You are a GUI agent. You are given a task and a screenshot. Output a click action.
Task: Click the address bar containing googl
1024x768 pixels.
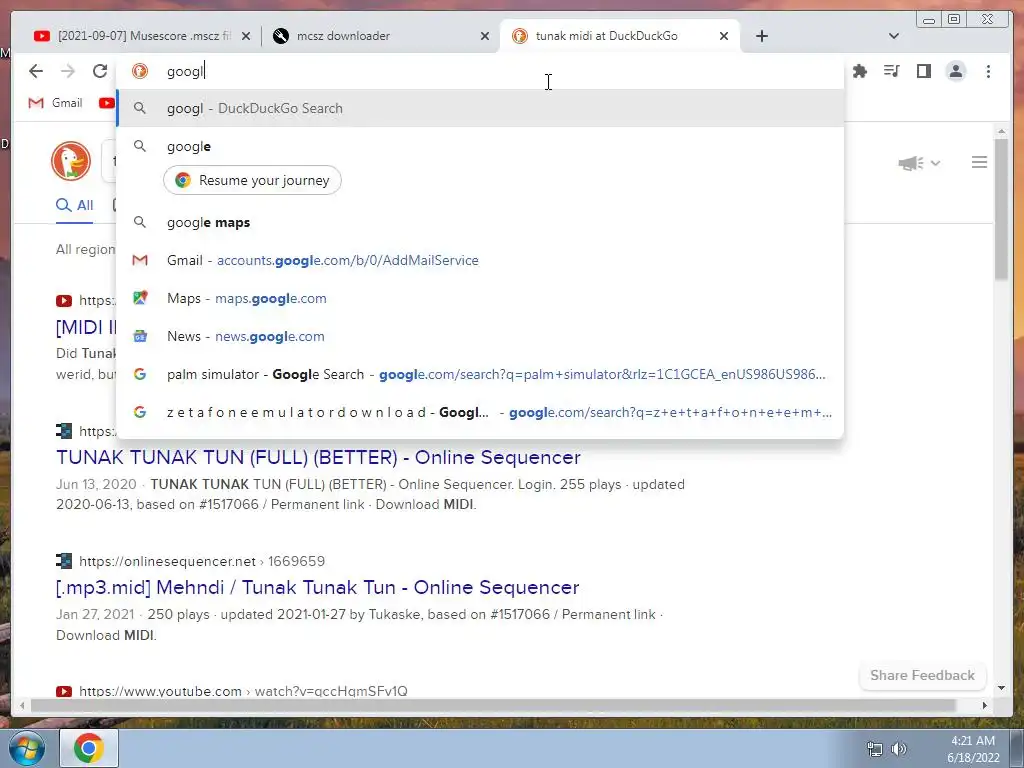(x=480, y=71)
